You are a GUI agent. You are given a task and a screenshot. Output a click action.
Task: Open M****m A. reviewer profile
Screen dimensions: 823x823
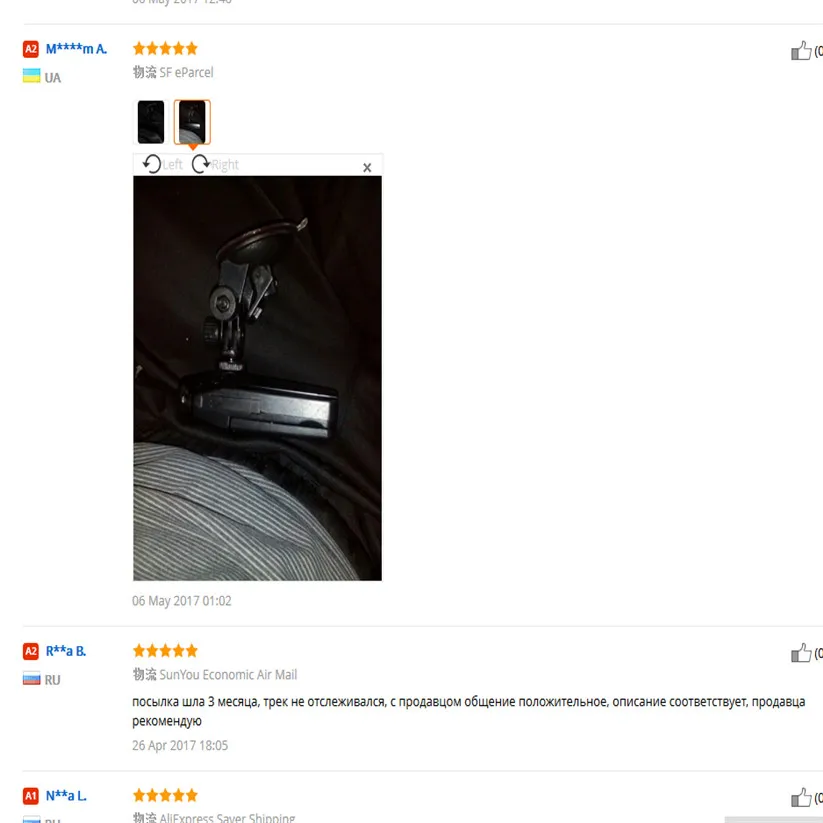click(76, 49)
